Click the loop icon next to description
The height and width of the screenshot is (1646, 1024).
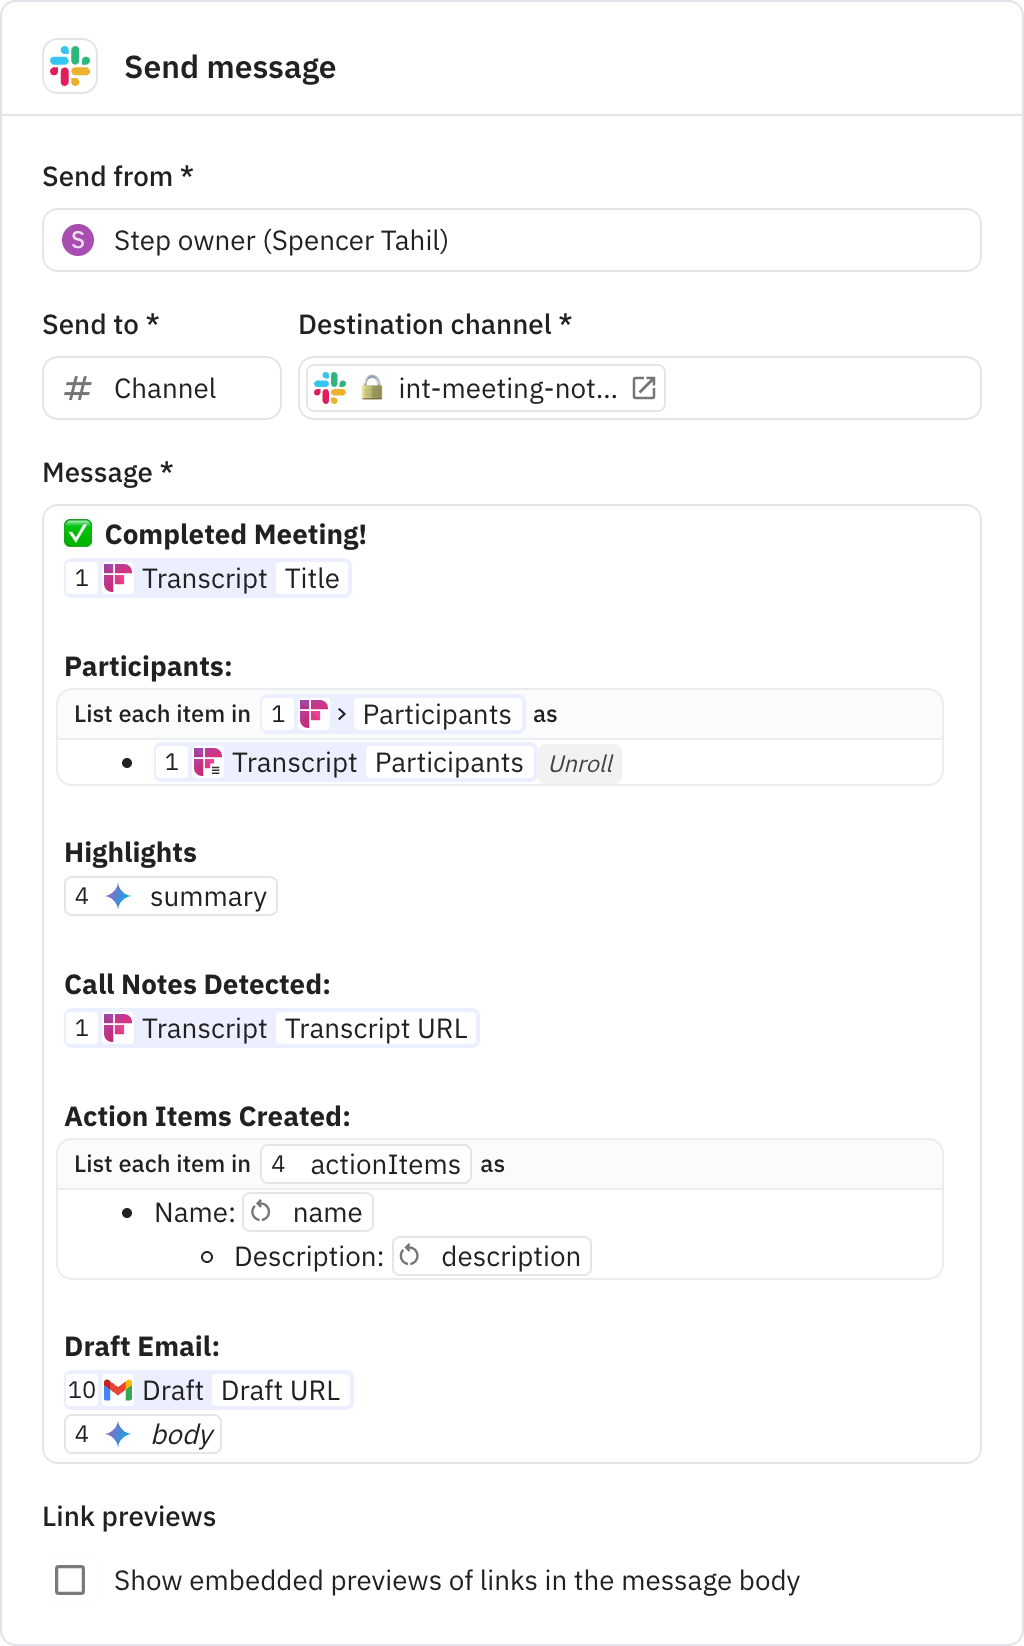pyautogui.click(x=410, y=1256)
